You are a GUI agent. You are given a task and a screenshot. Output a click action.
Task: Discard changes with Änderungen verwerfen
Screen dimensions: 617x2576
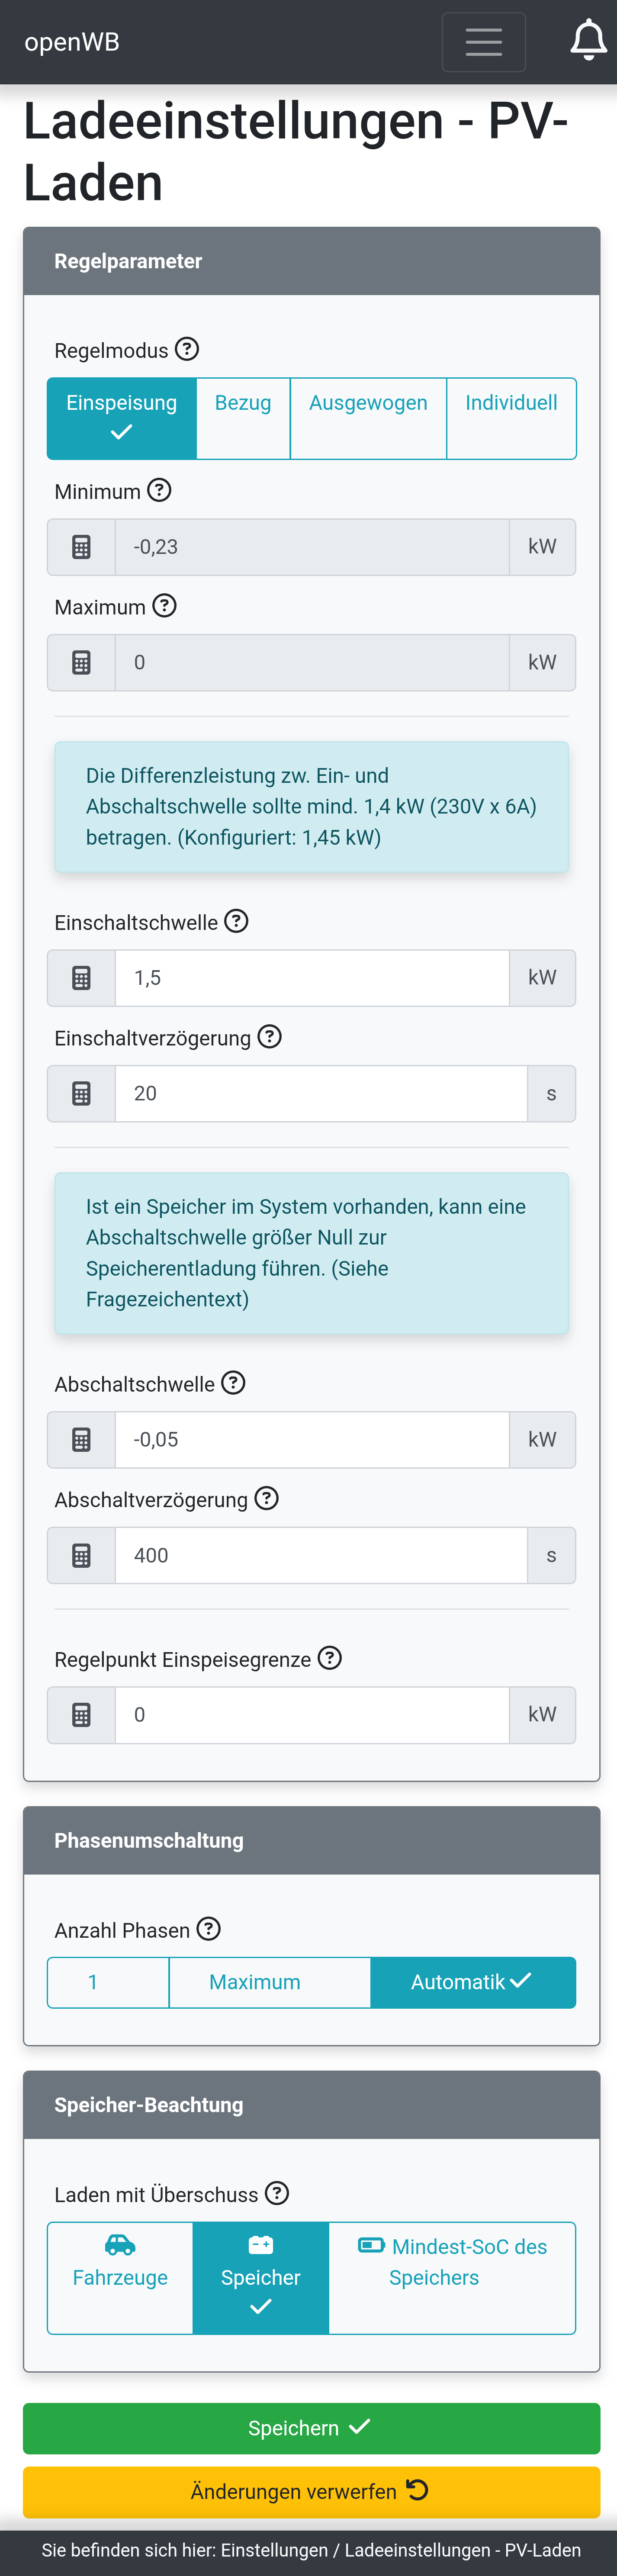point(311,2491)
